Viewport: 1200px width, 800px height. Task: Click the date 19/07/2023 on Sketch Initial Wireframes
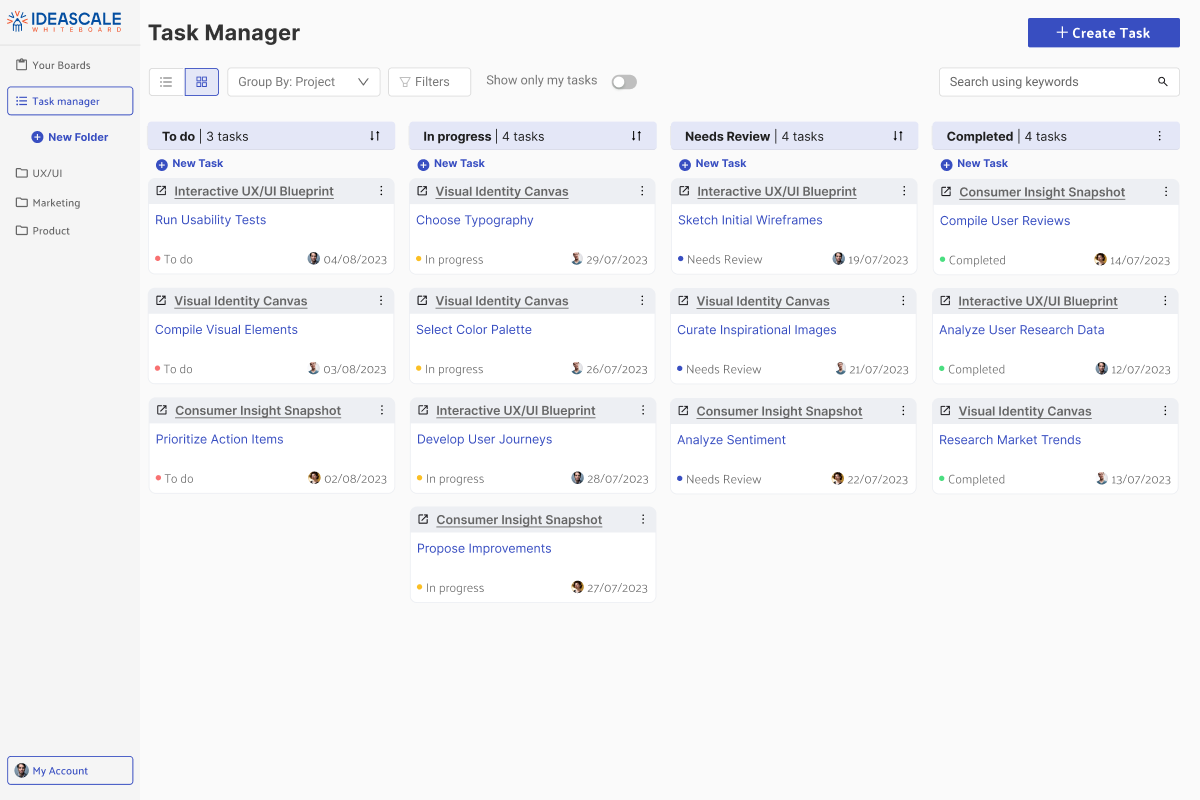point(878,259)
